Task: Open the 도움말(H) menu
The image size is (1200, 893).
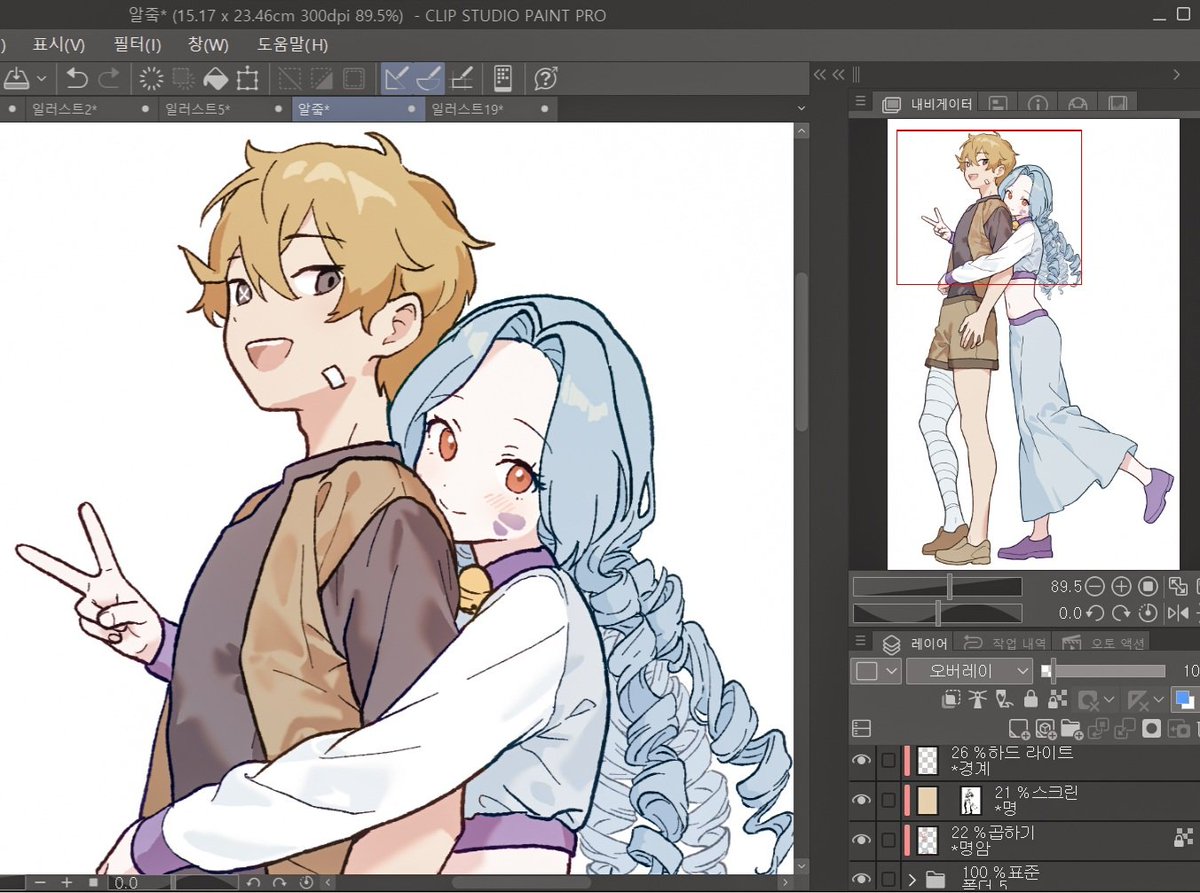Action: [292, 45]
